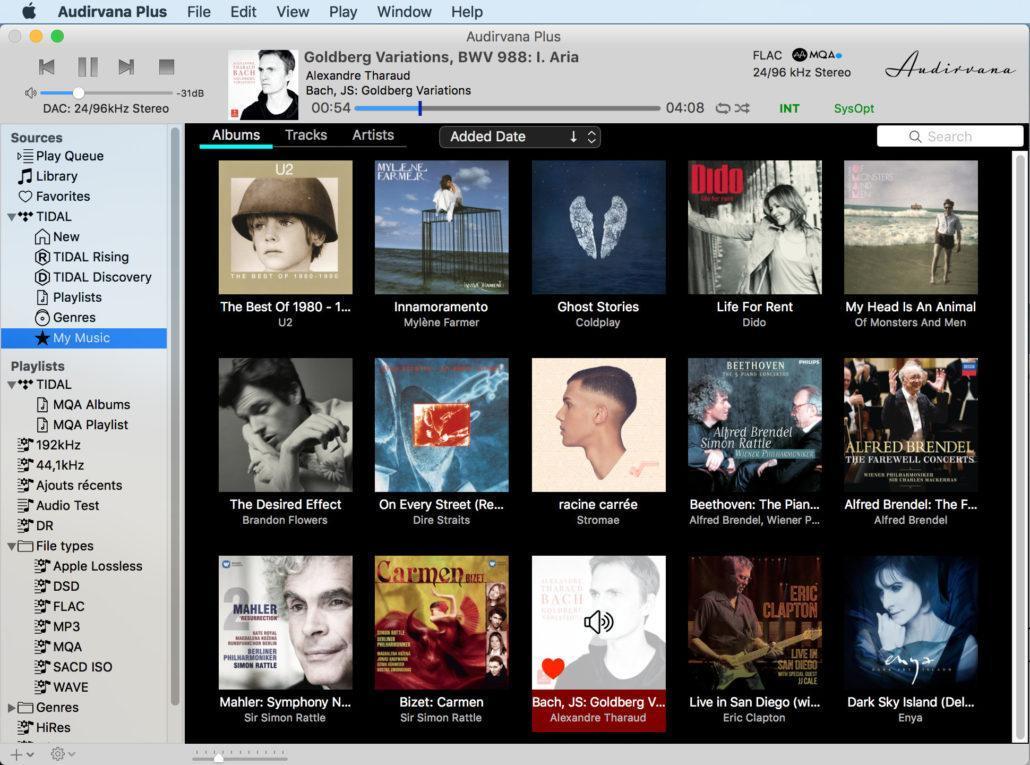The height and width of the screenshot is (765, 1030).
Task: Click the SysOpt button
Action: [x=853, y=108]
